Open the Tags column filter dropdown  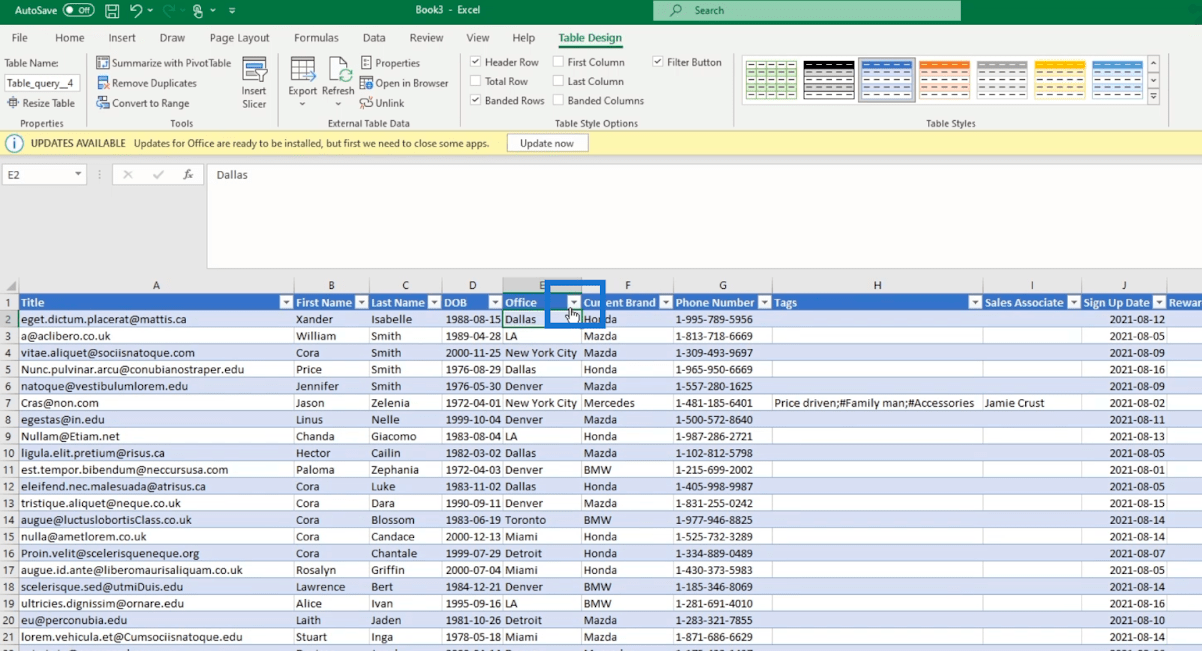[975, 303]
